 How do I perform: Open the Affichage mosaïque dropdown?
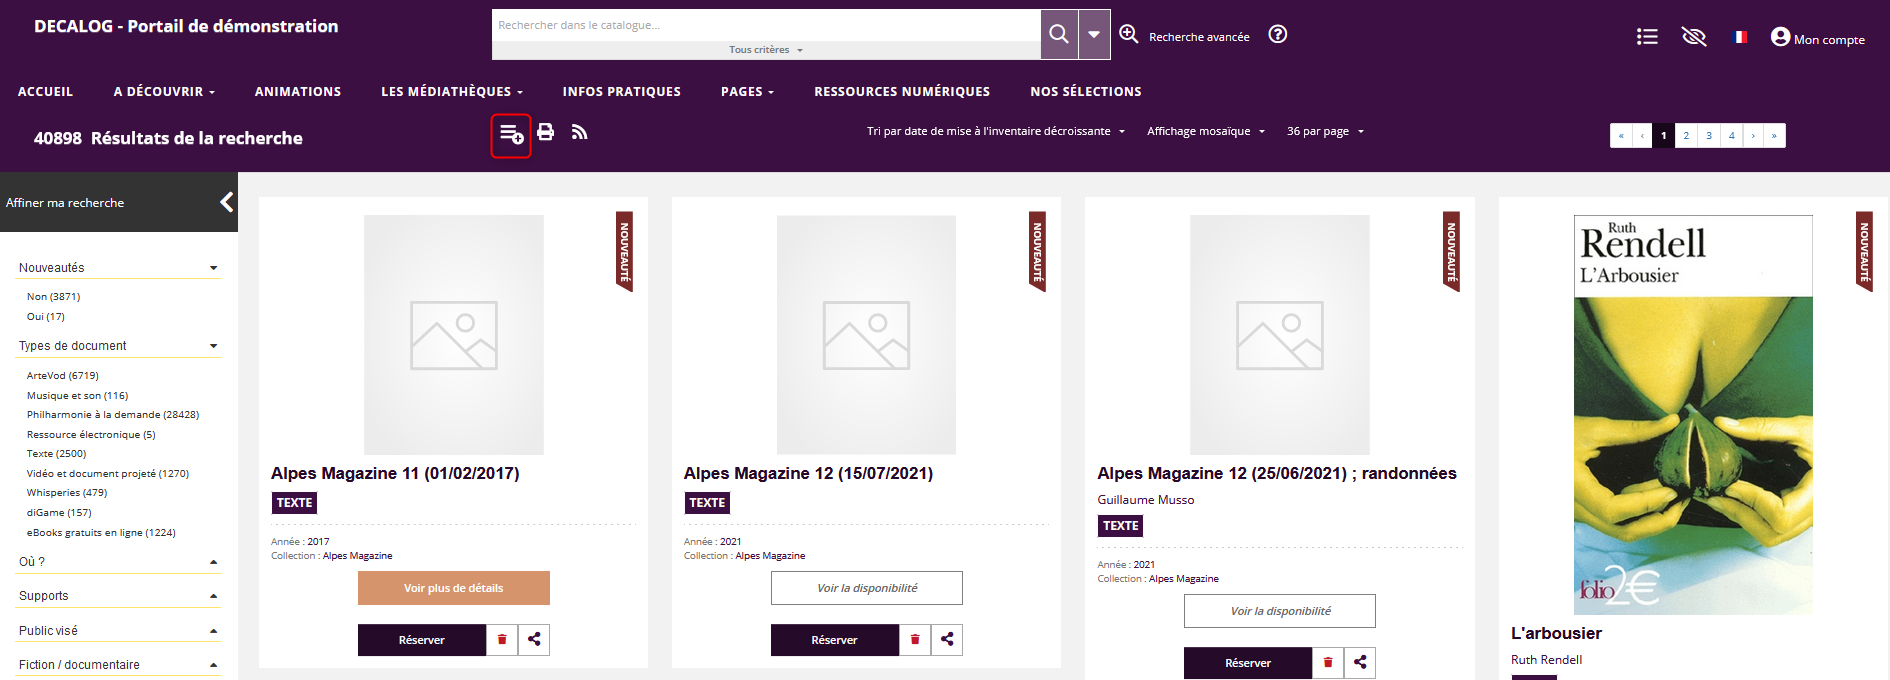point(1205,131)
